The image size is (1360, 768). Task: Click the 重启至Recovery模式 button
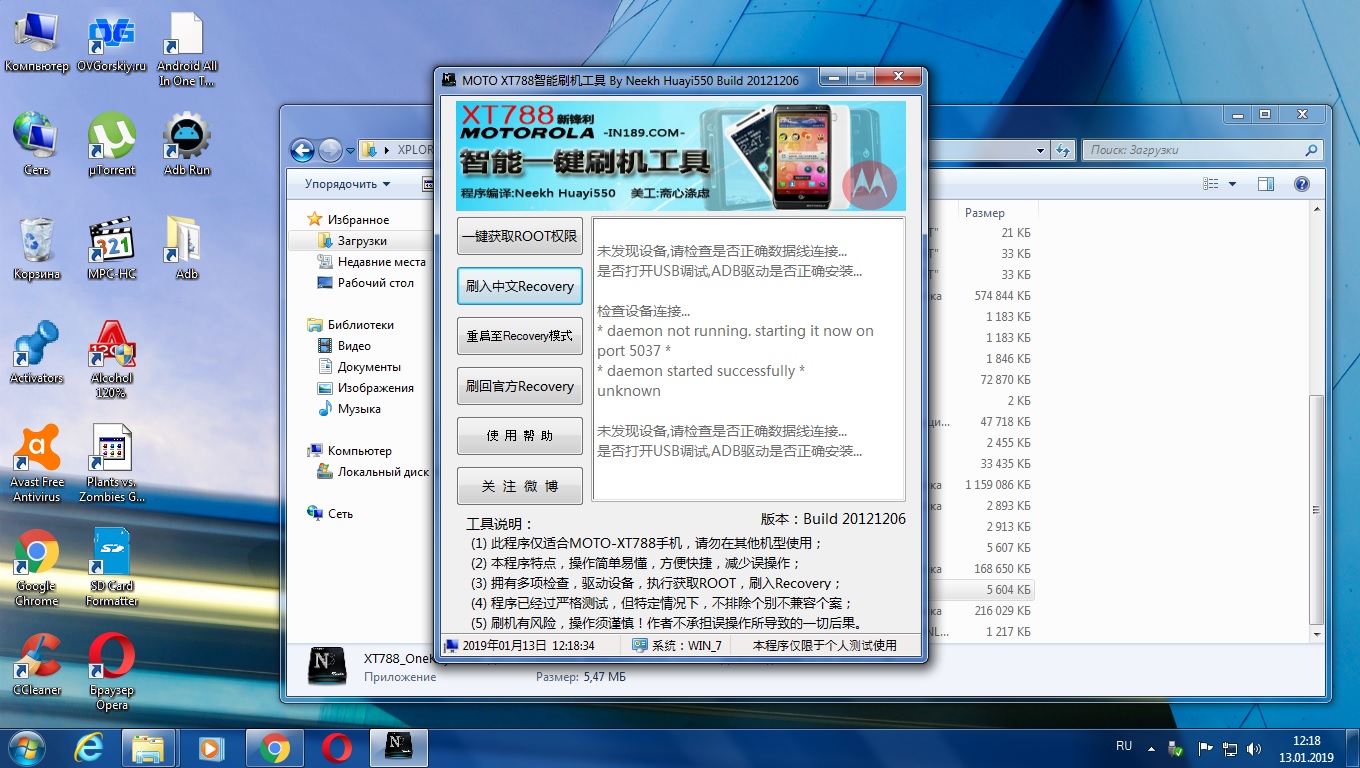(x=520, y=336)
